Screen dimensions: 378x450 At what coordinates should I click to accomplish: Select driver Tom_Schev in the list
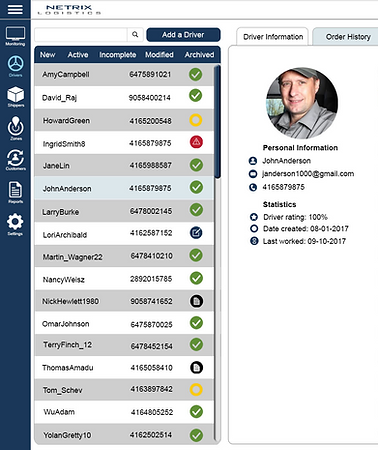tap(124, 390)
